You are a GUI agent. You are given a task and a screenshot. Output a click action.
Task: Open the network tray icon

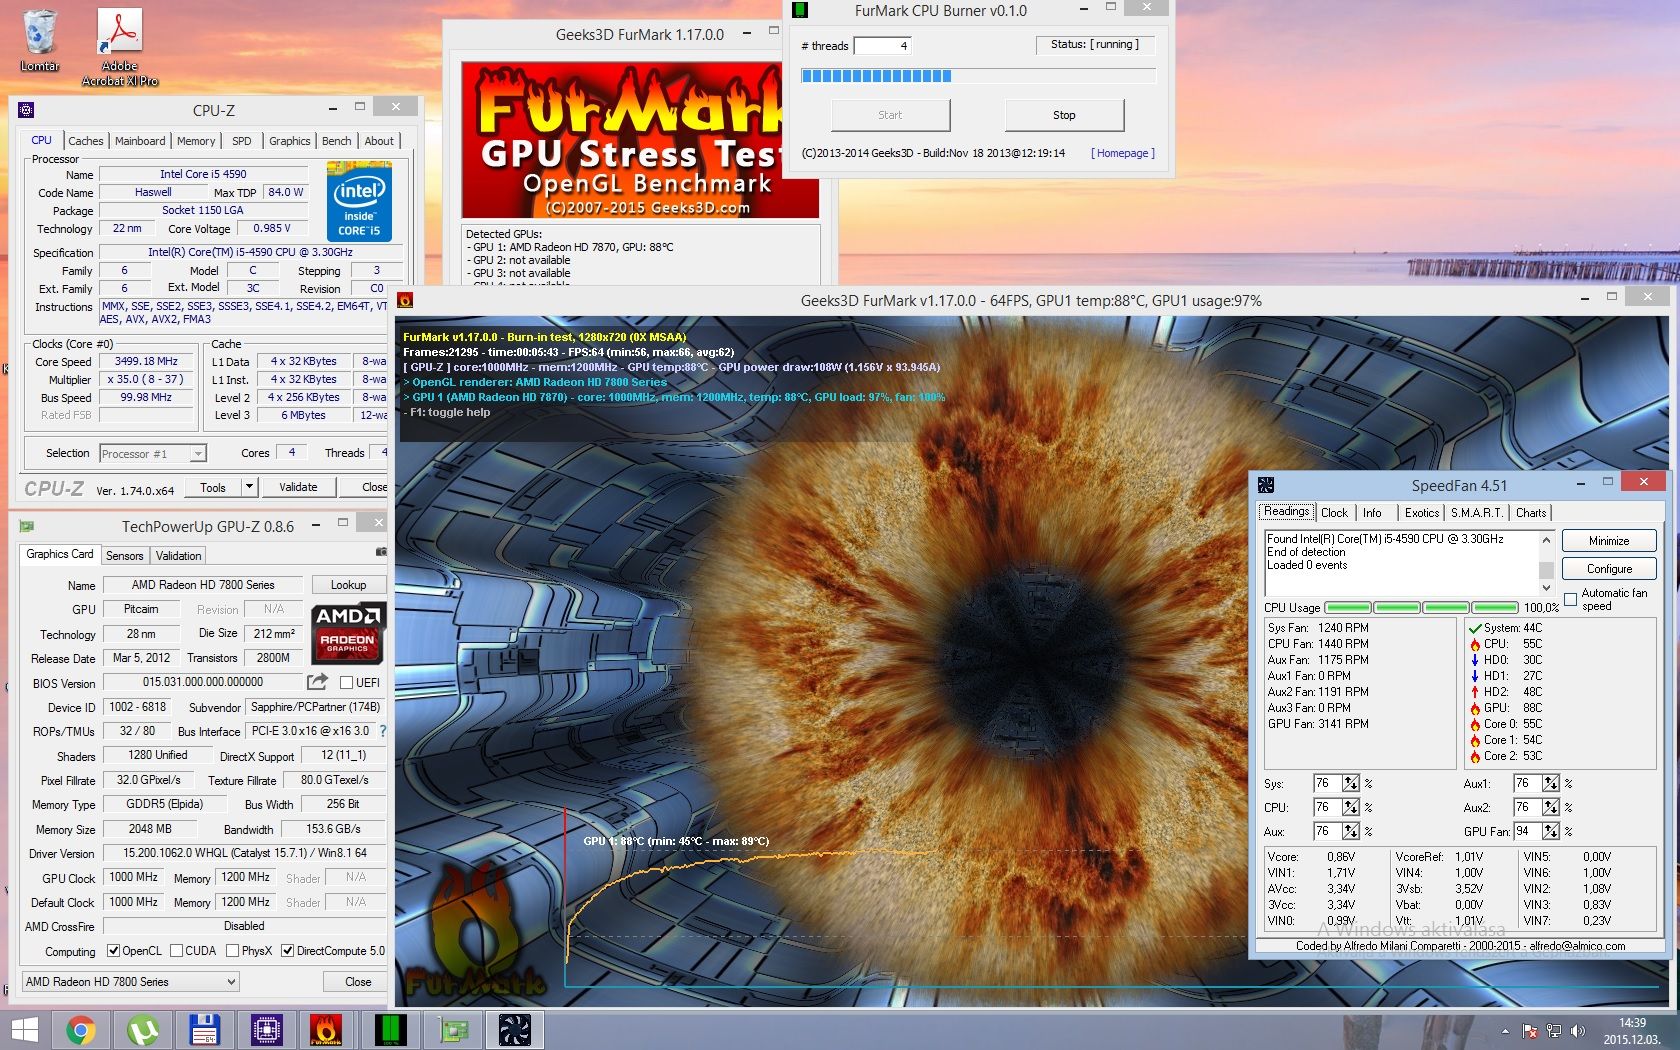pyautogui.click(x=1554, y=1031)
